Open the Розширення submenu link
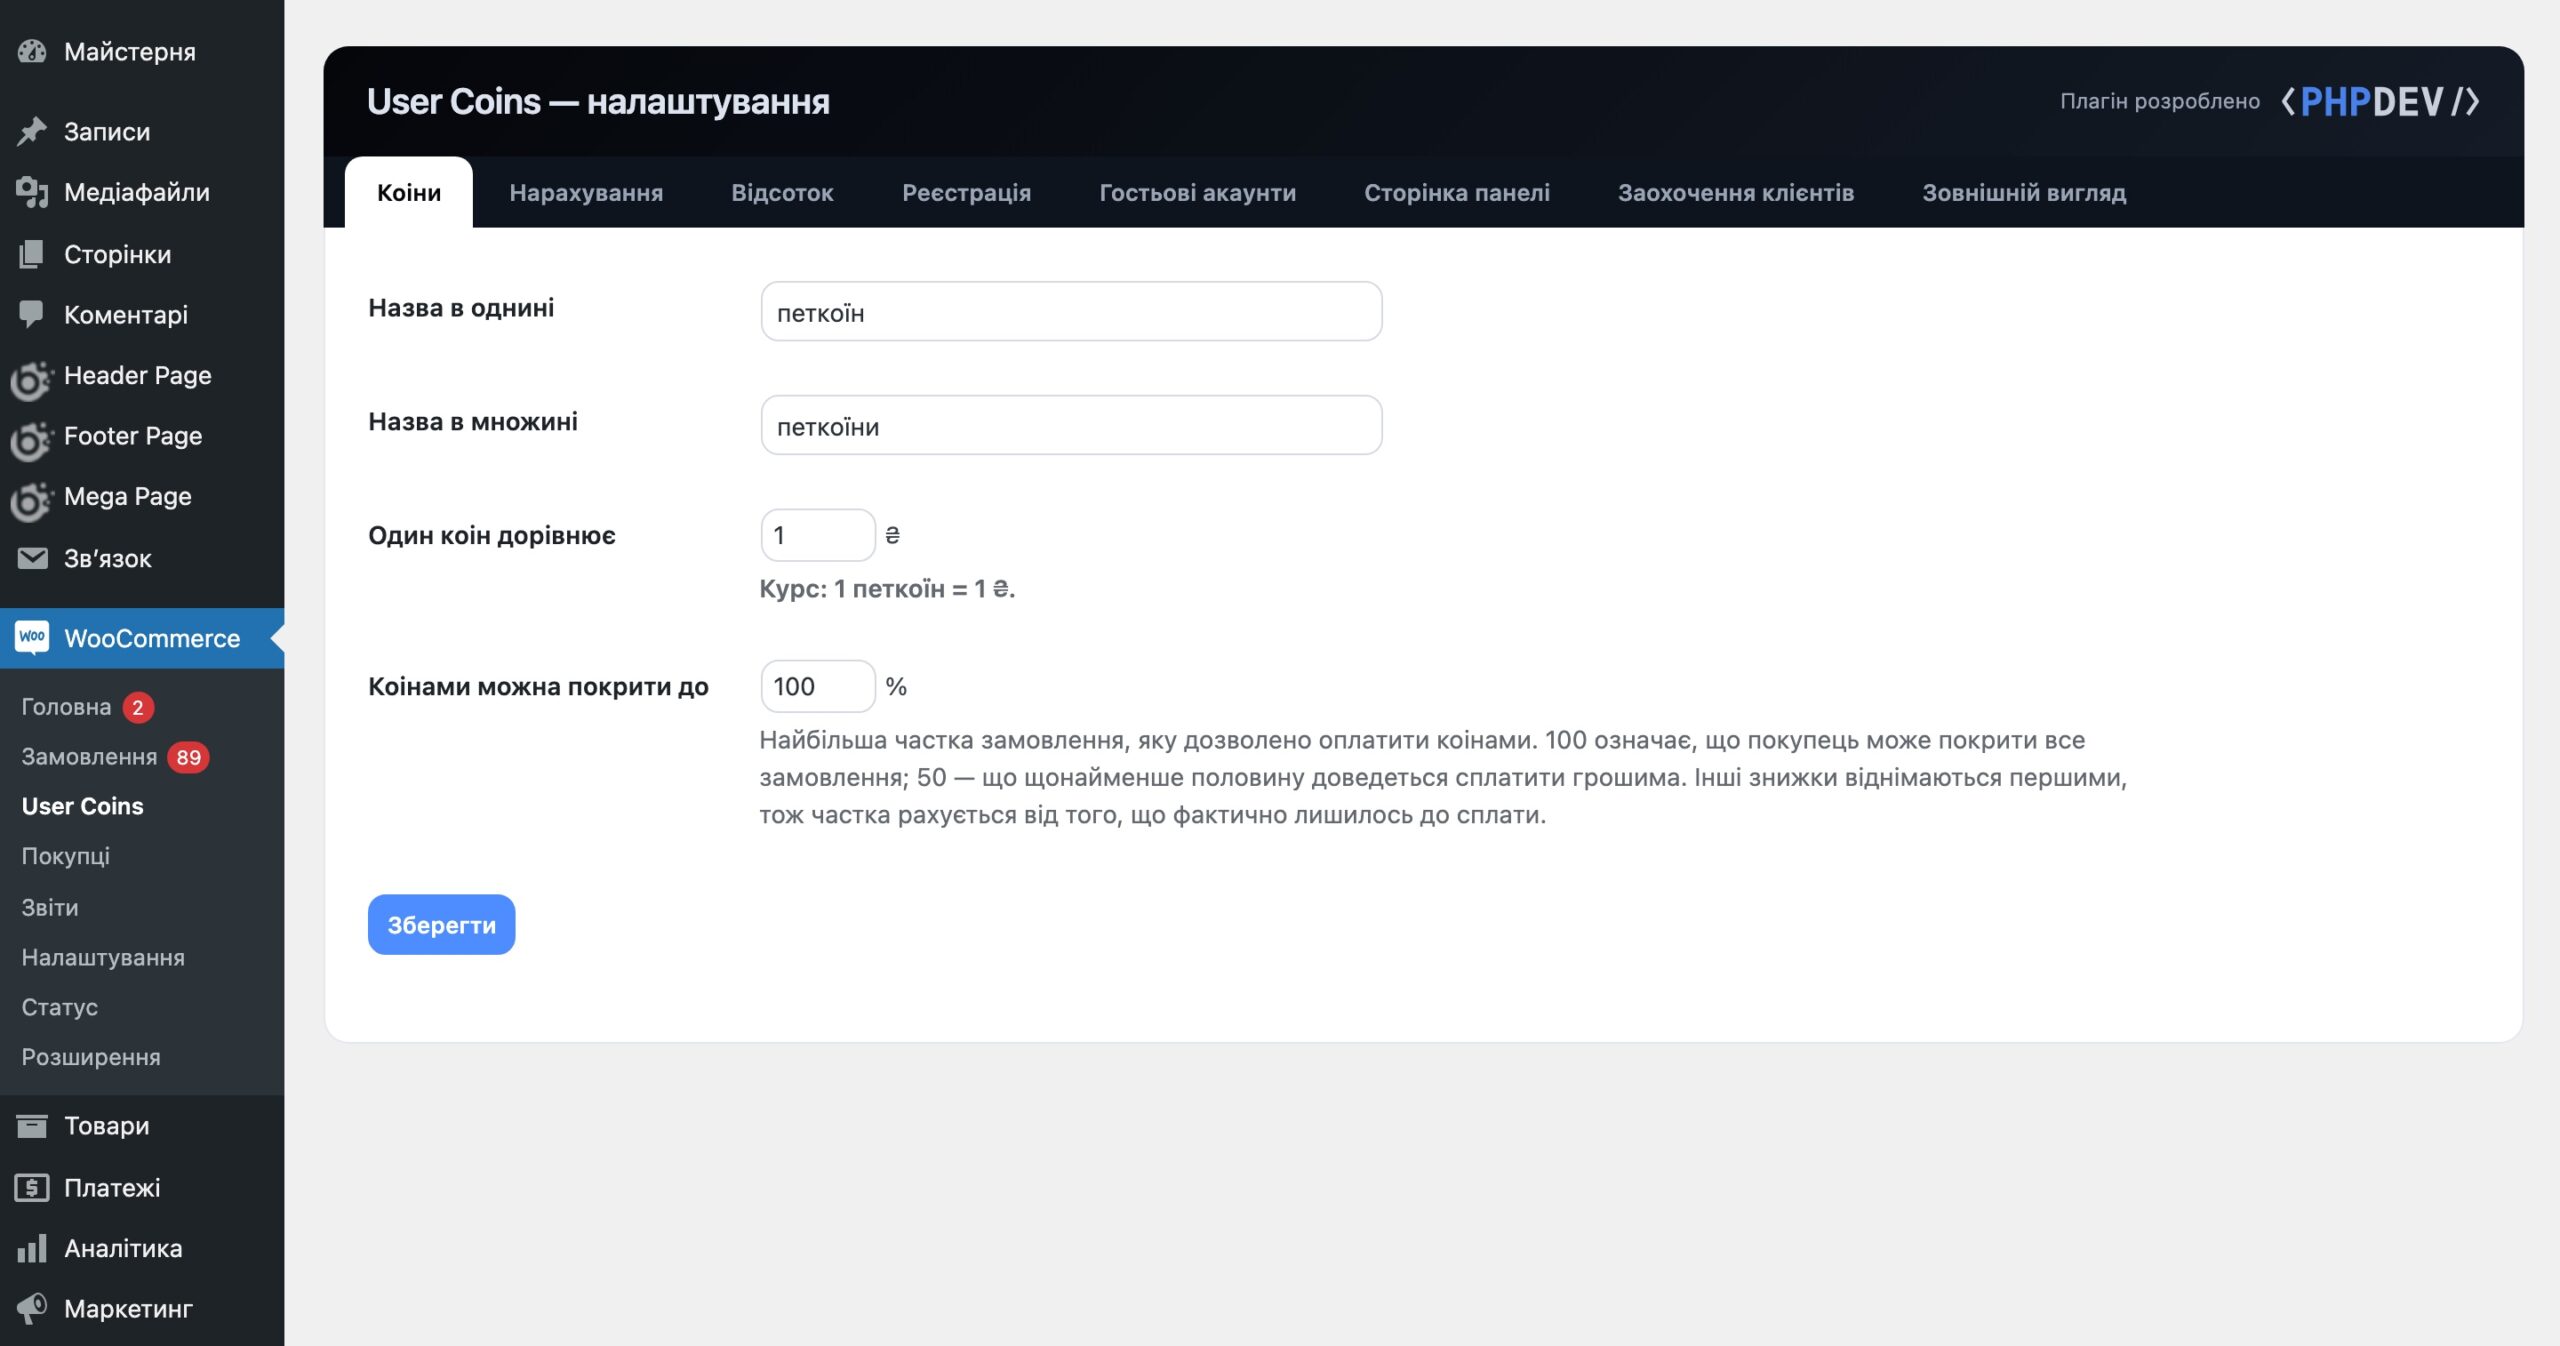Image resolution: width=2560 pixels, height=1346 pixels. point(91,1057)
